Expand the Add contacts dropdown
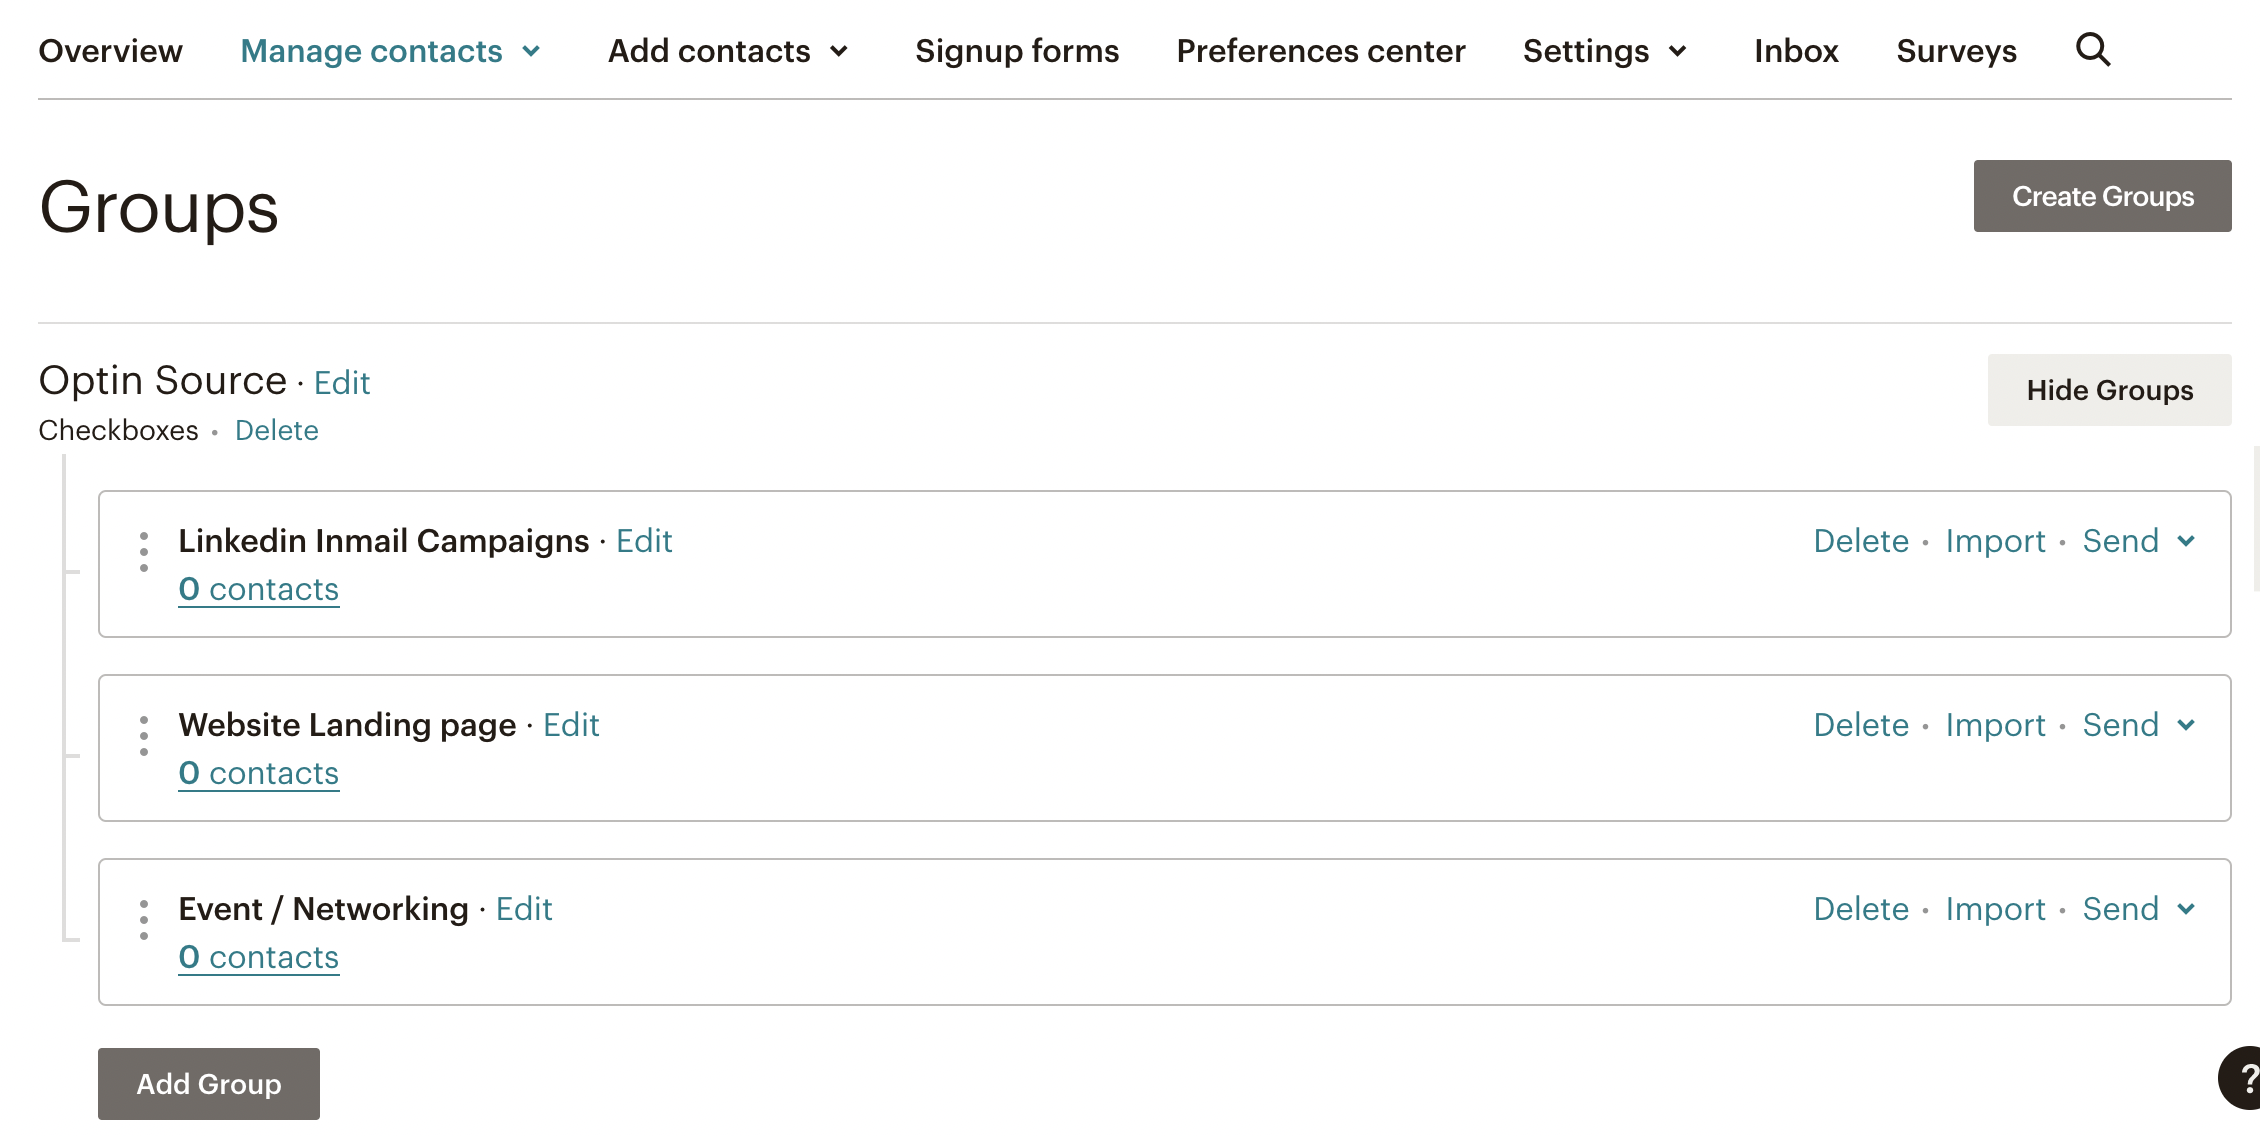Viewport: 2260px width, 1136px height. click(729, 51)
